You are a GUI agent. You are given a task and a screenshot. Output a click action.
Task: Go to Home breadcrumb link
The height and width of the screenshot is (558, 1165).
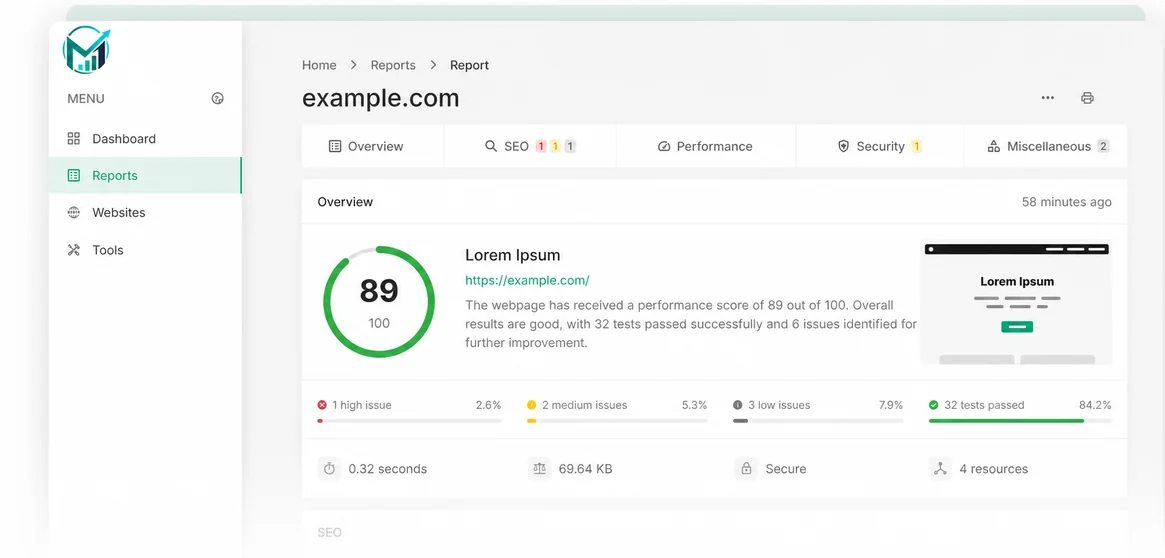click(319, 65)
